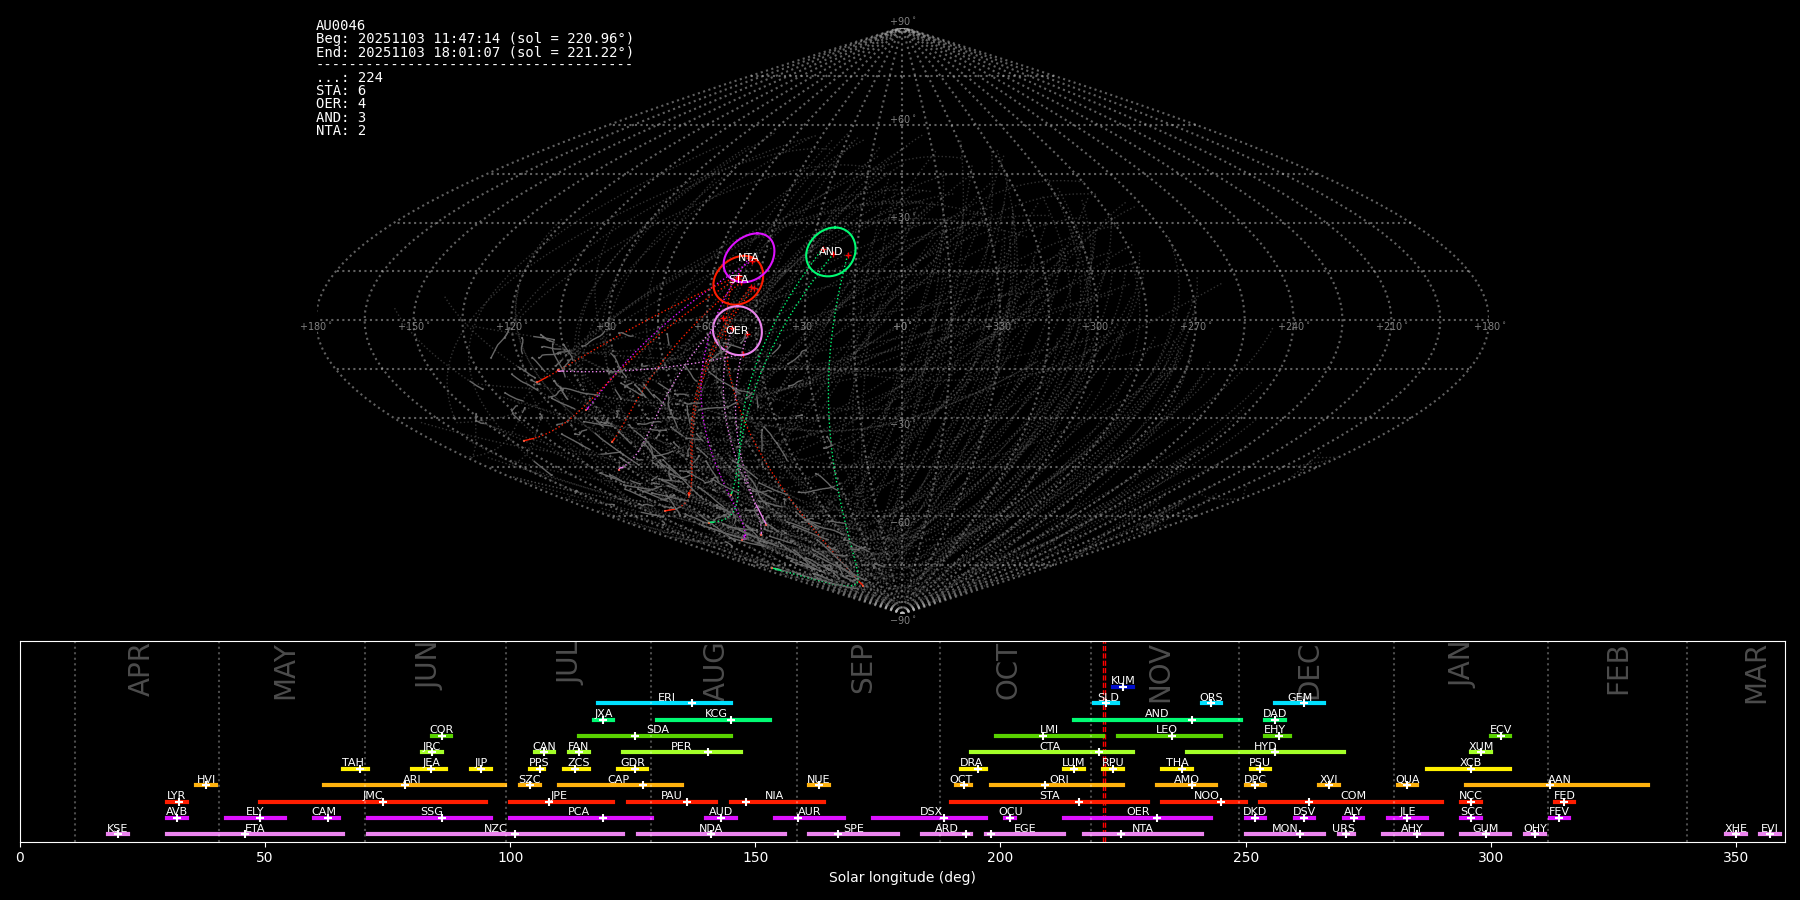Select the MON shower label in the timeline
Image resolution: width=1800 pixels, height=900 pixels.
point(1285,829)
